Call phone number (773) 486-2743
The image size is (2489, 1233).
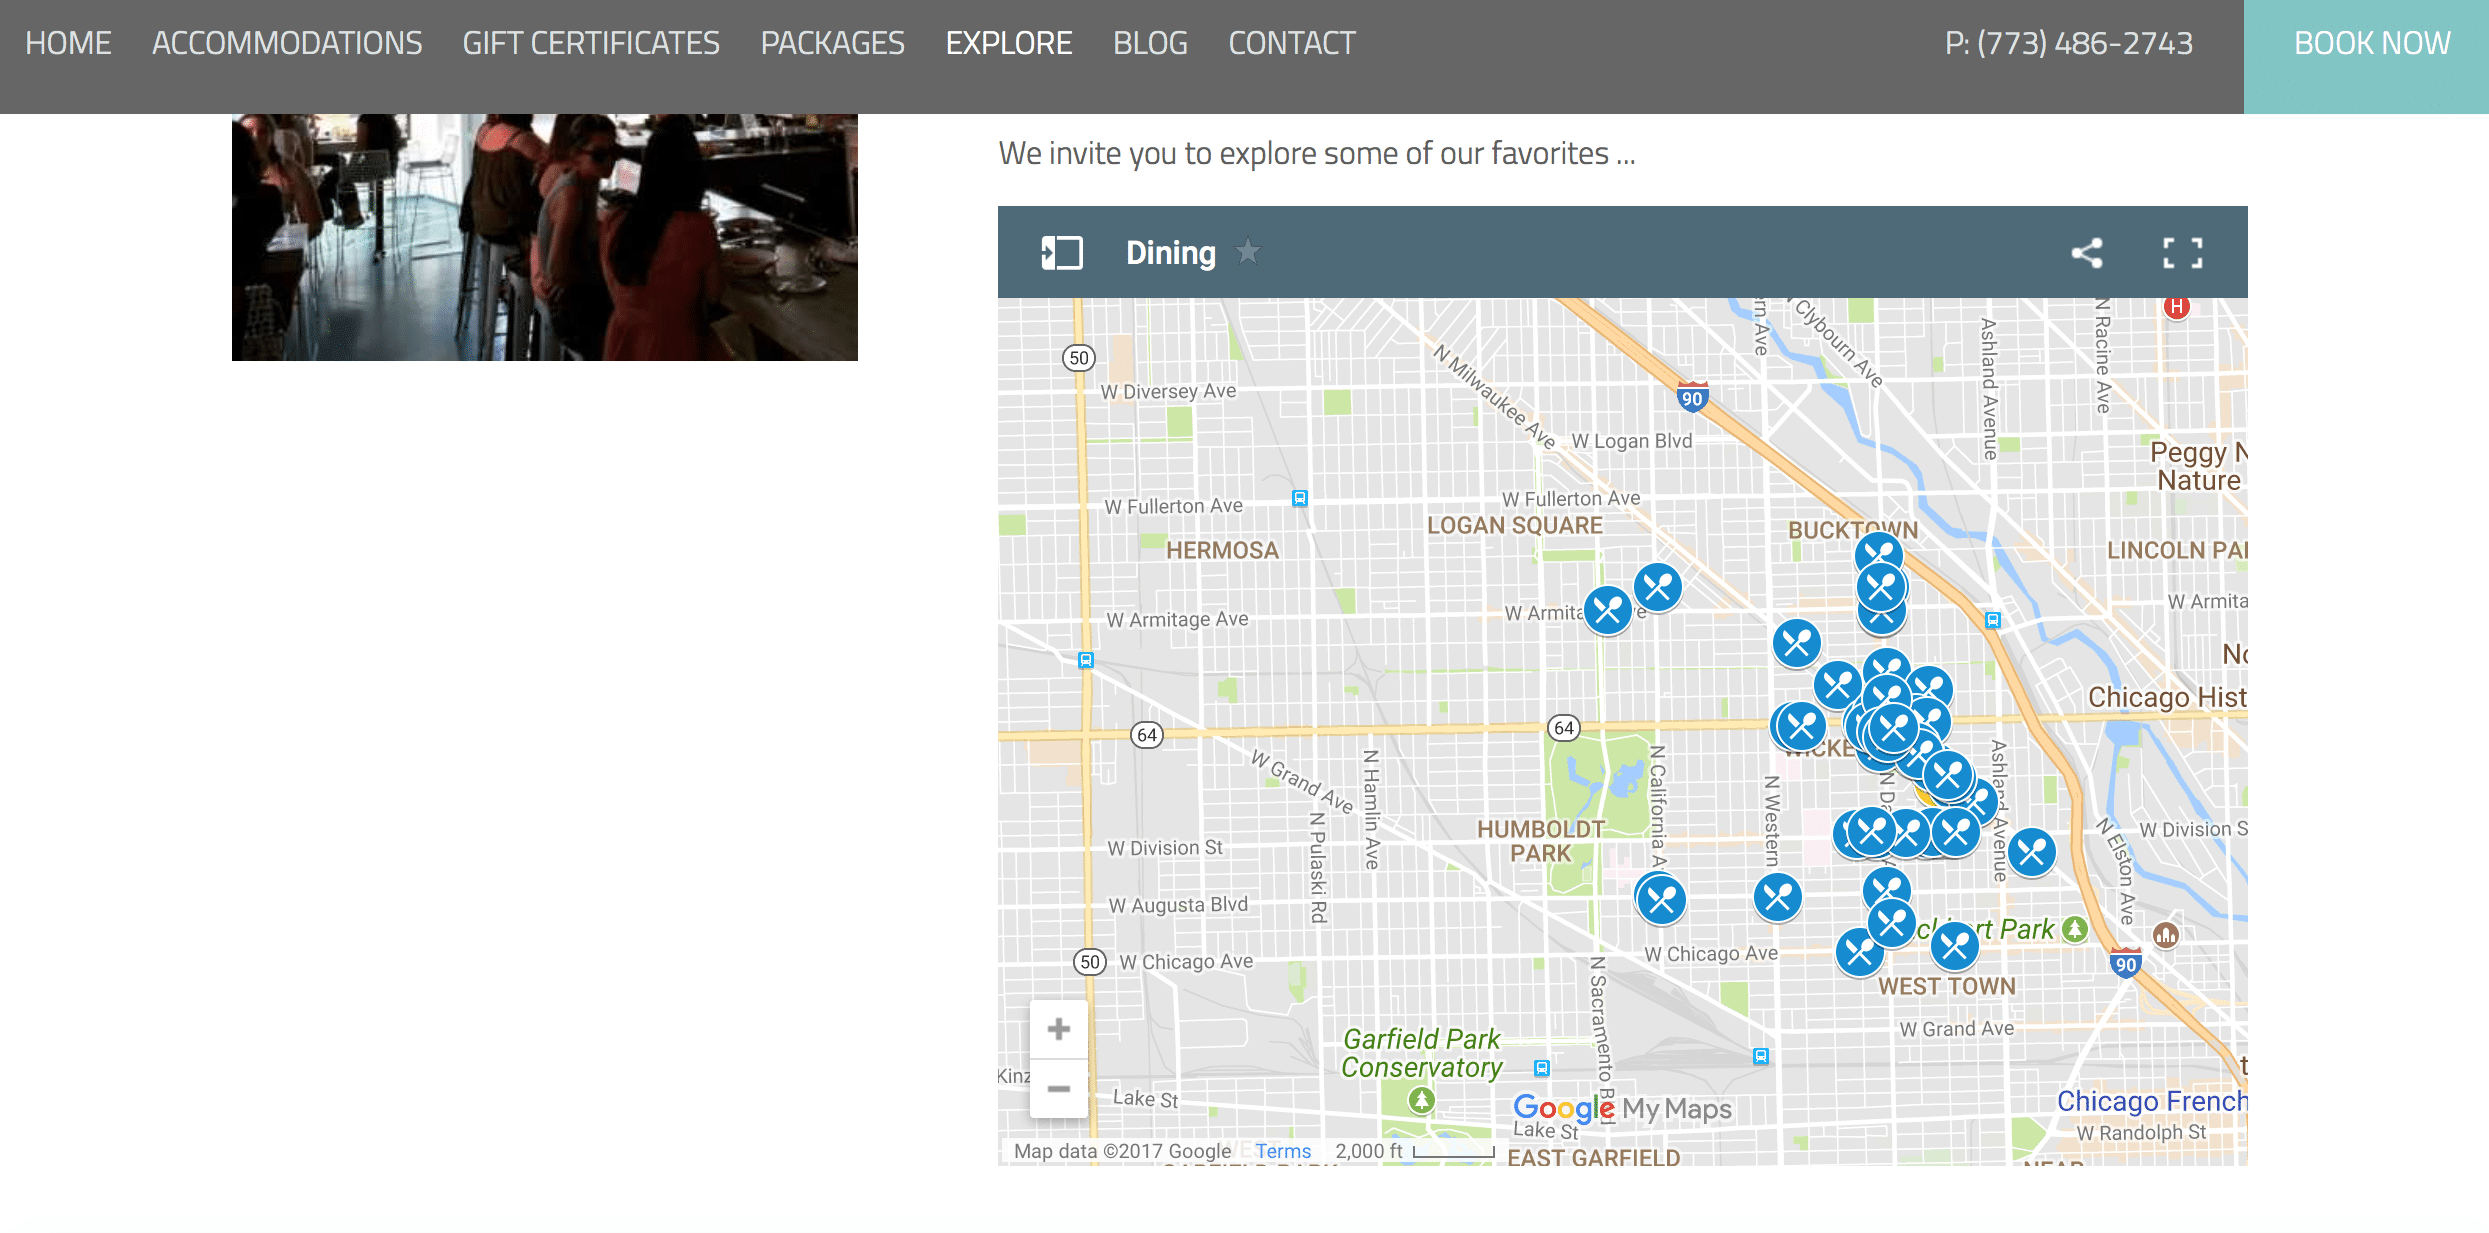(x=2069, y=43)
